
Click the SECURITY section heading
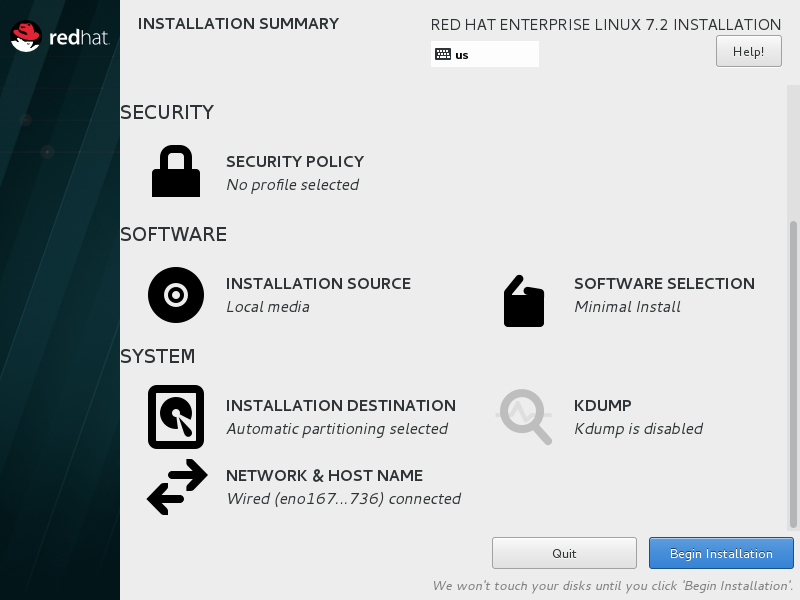(x=167, y=112)
